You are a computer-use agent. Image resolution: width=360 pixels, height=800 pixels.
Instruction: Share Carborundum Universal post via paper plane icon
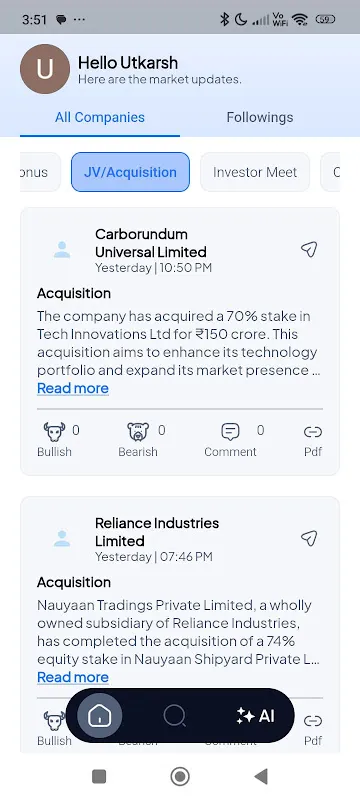click(309, 249)
